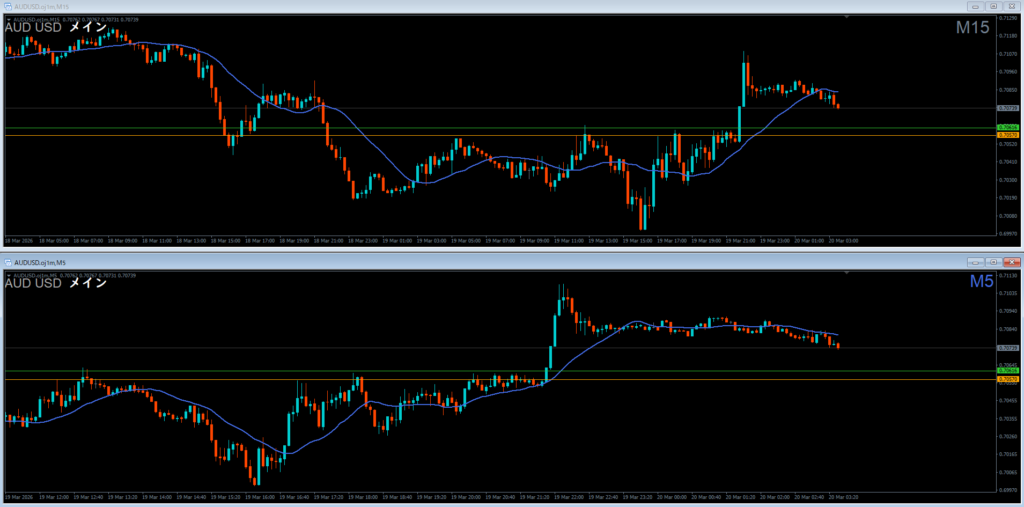Click the AUD USD メイン label in M15 chart
Screen dimensions: 1024x507
click(56, 27)
